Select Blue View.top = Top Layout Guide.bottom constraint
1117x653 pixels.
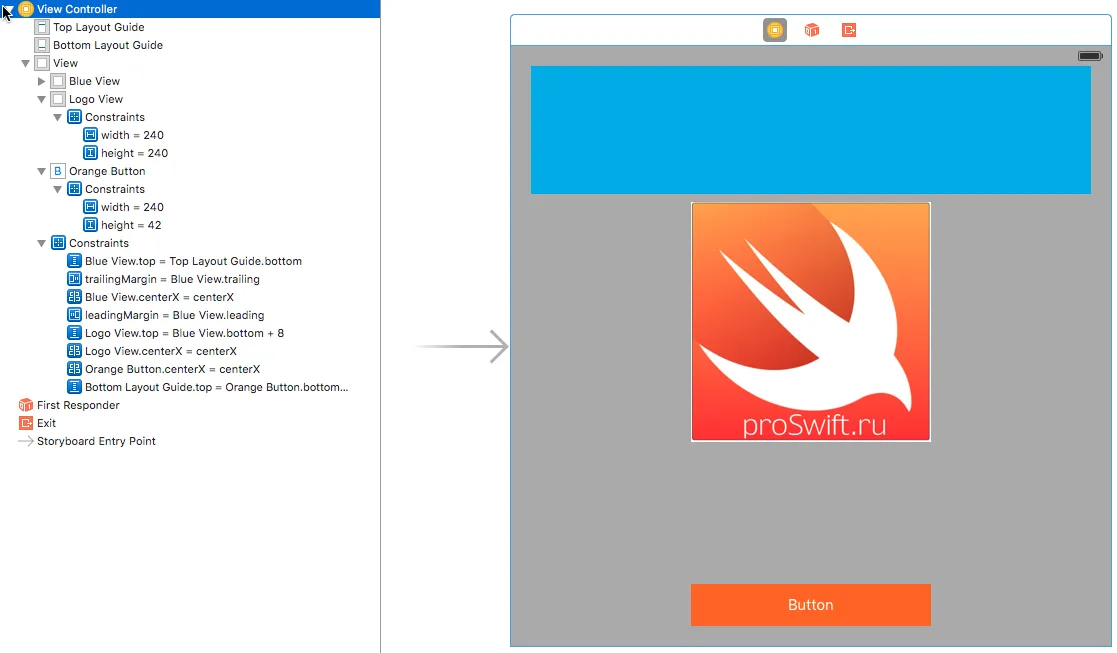coord(193,261)
